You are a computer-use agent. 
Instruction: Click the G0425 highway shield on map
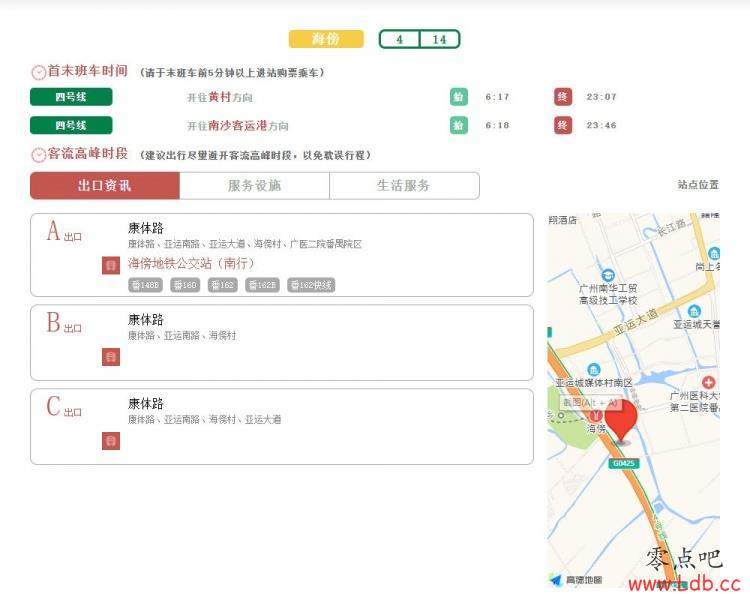pyautogui.click(x=624, y=463)
